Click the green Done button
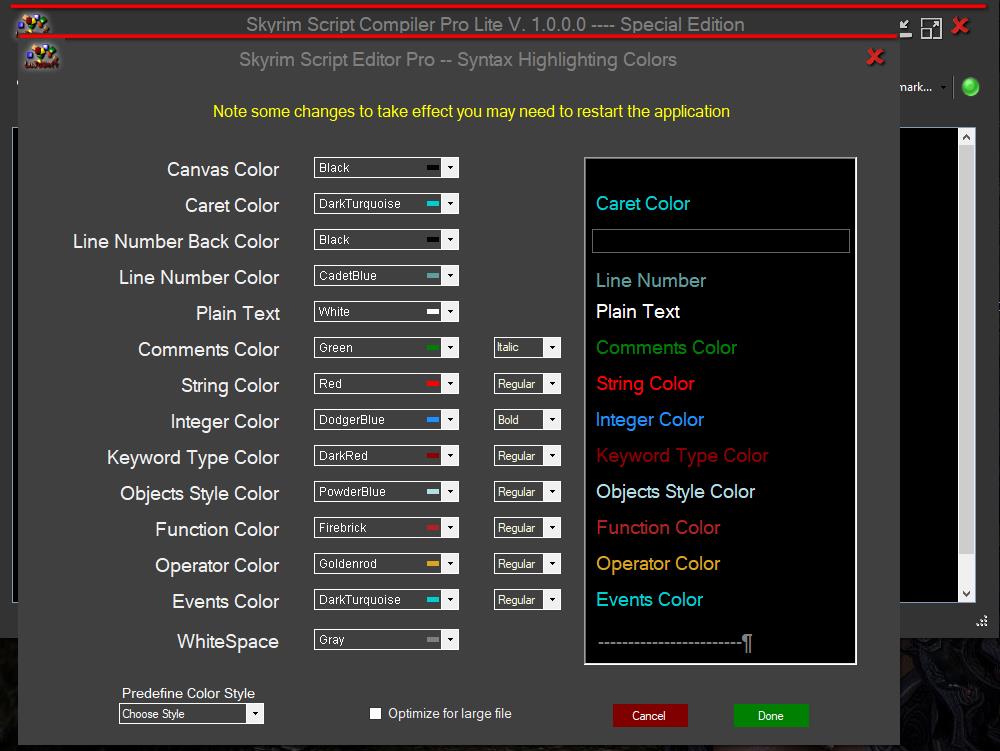The image size is (1000, 751). [x=770, y=715]
